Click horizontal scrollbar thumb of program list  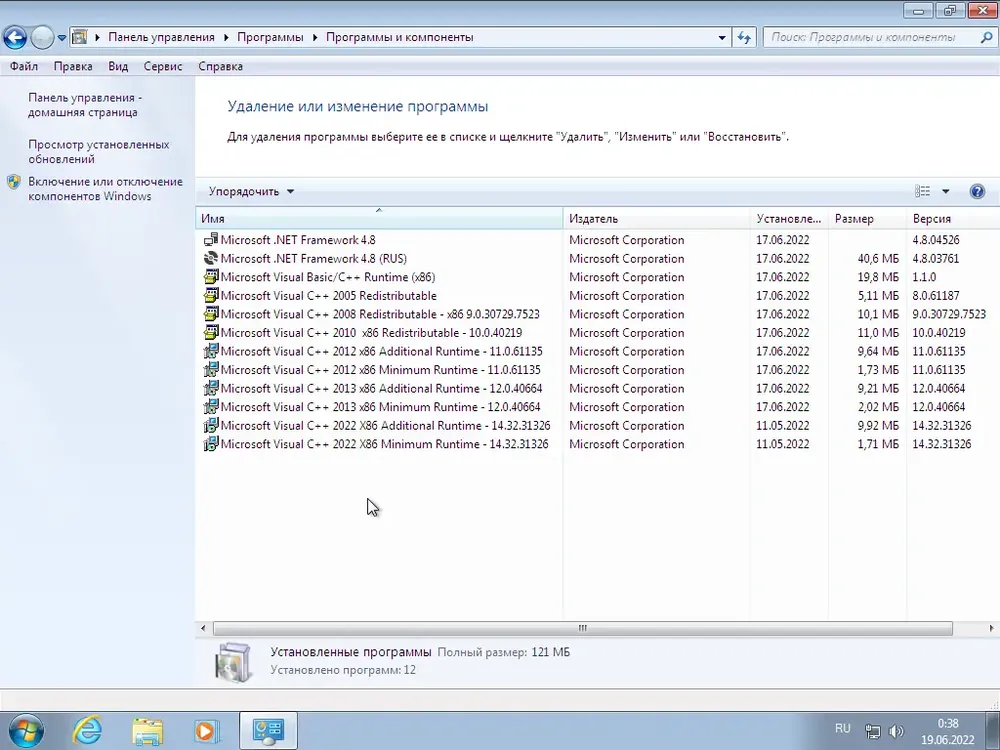click(x=582, y=628)
